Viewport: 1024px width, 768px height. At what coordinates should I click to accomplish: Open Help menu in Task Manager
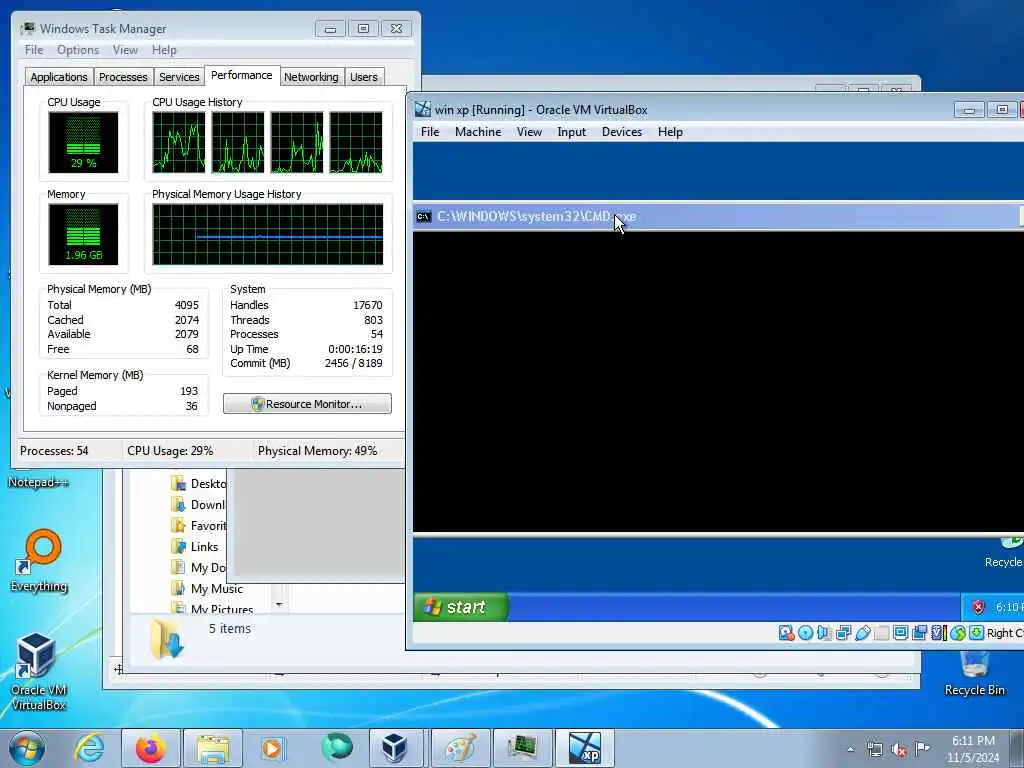tap(164, 50)
